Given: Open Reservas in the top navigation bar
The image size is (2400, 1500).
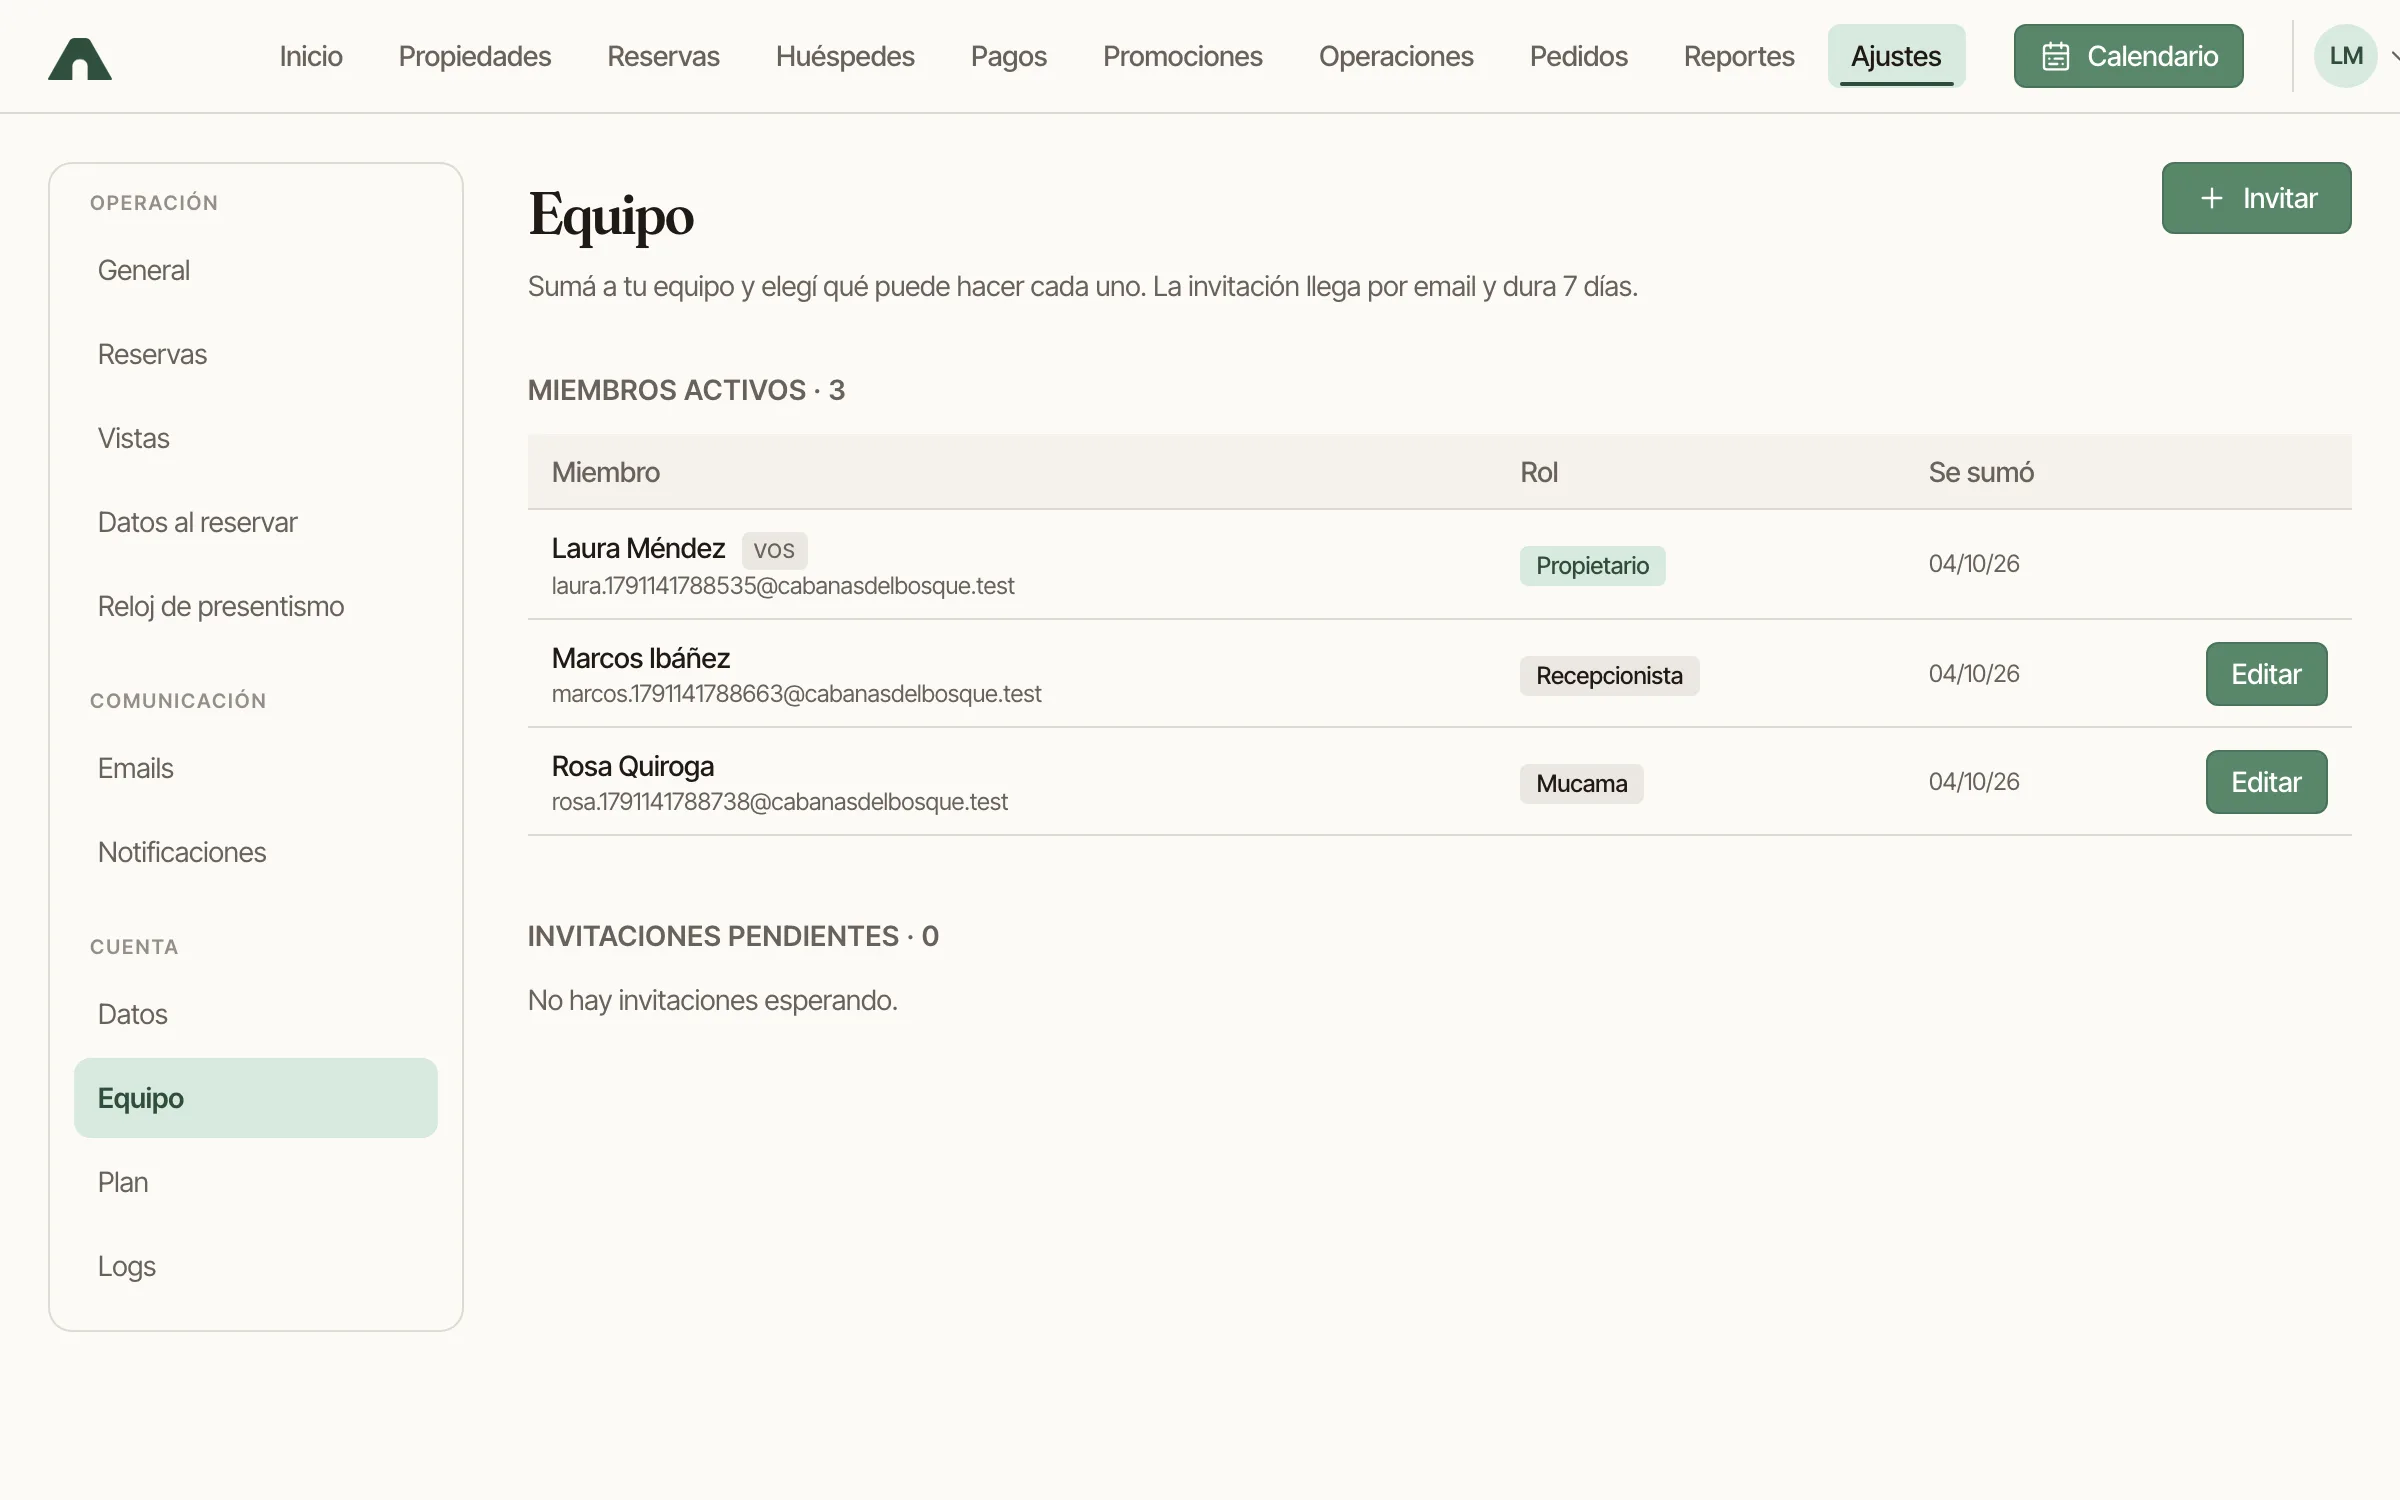Looking at the screenshot, I should pos(663,56).
